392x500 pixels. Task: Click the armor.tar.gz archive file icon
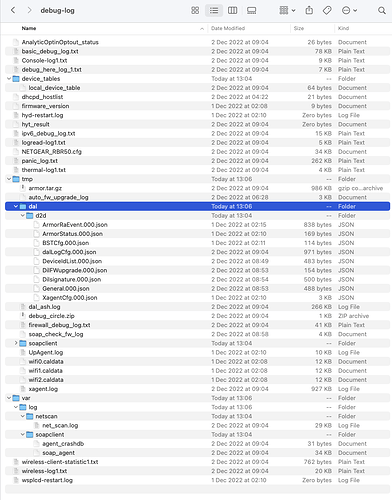23,188
